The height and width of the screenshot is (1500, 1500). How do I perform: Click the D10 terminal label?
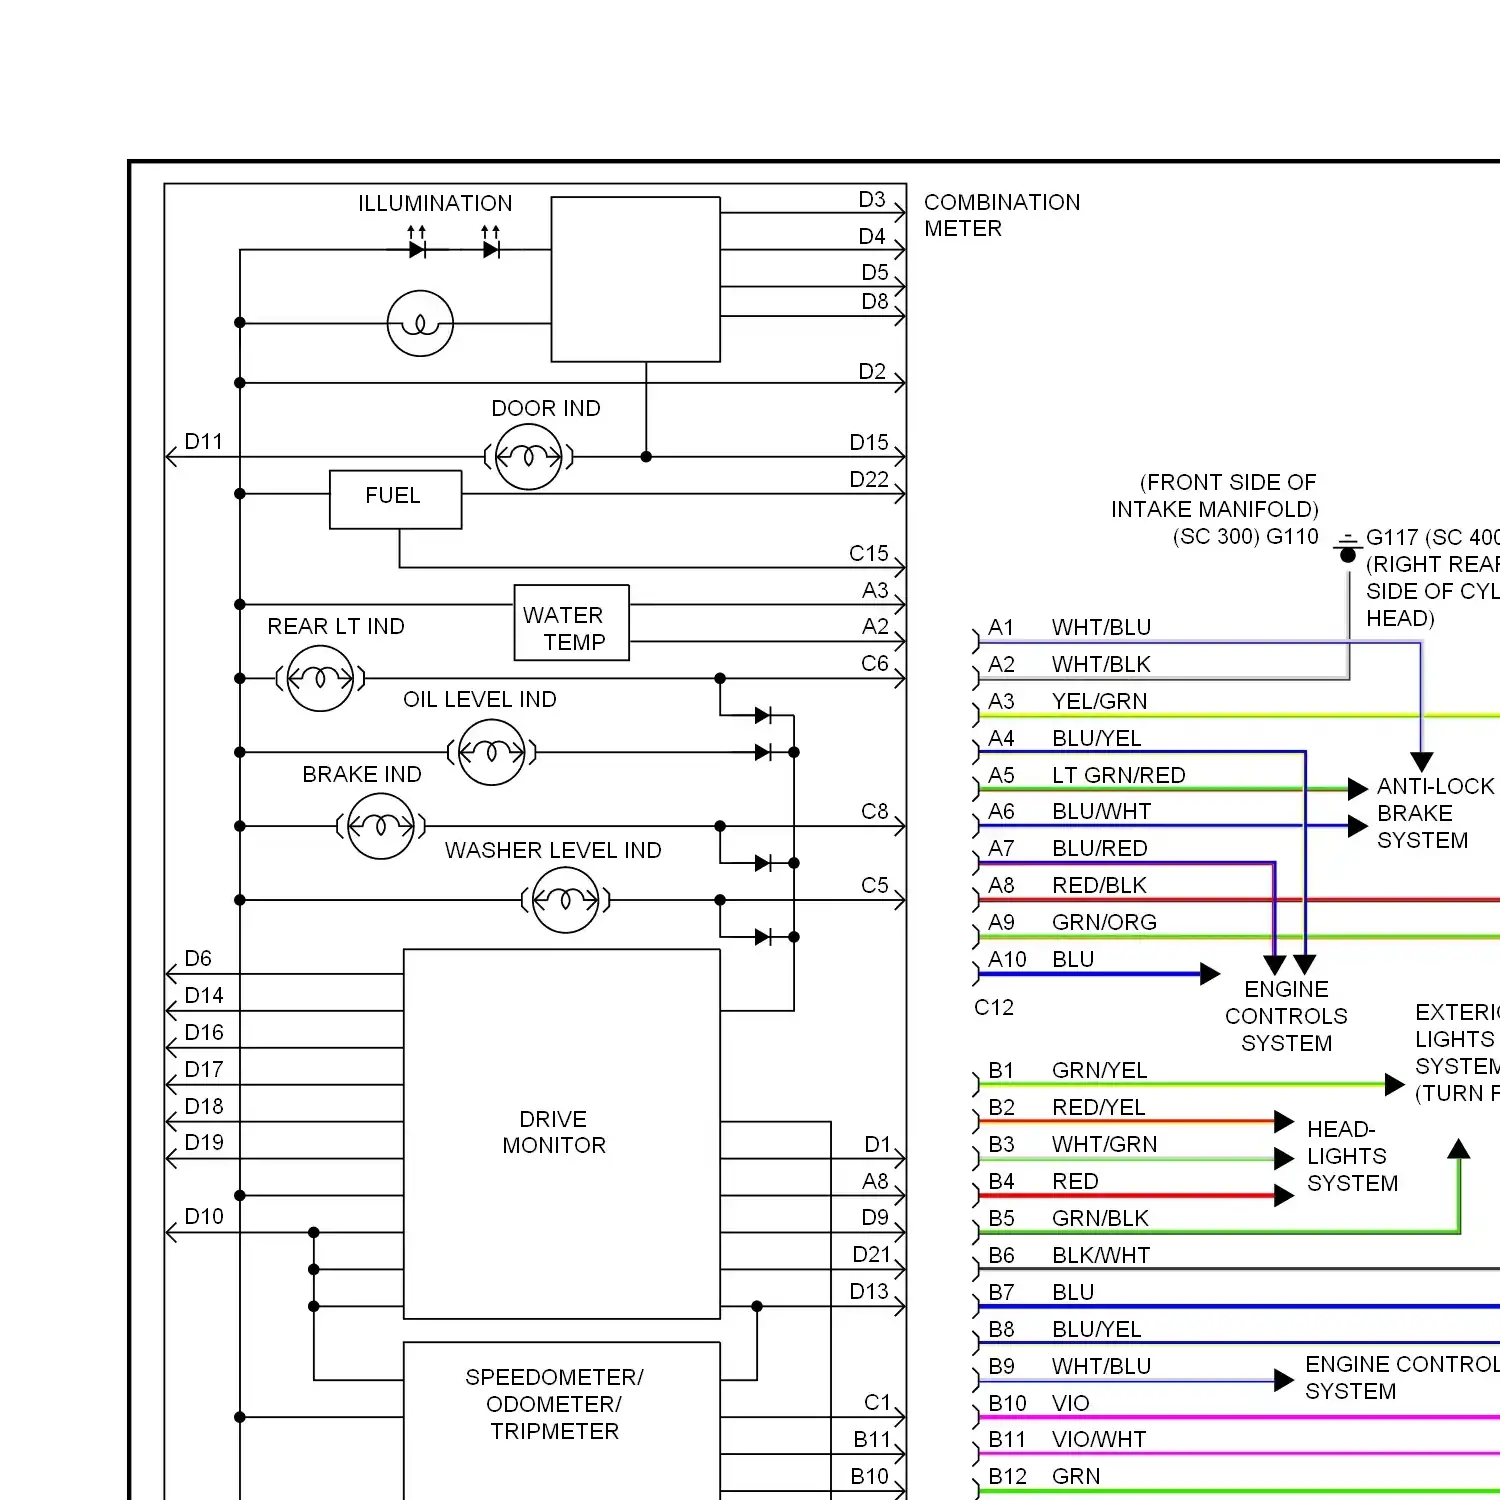(x=204, y=1217)
